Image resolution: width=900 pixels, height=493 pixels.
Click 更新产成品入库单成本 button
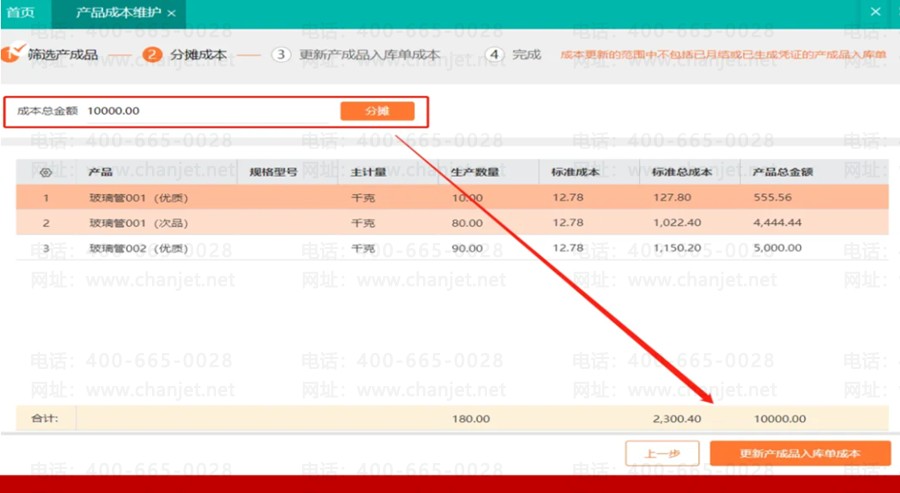[x=800, y=453]
